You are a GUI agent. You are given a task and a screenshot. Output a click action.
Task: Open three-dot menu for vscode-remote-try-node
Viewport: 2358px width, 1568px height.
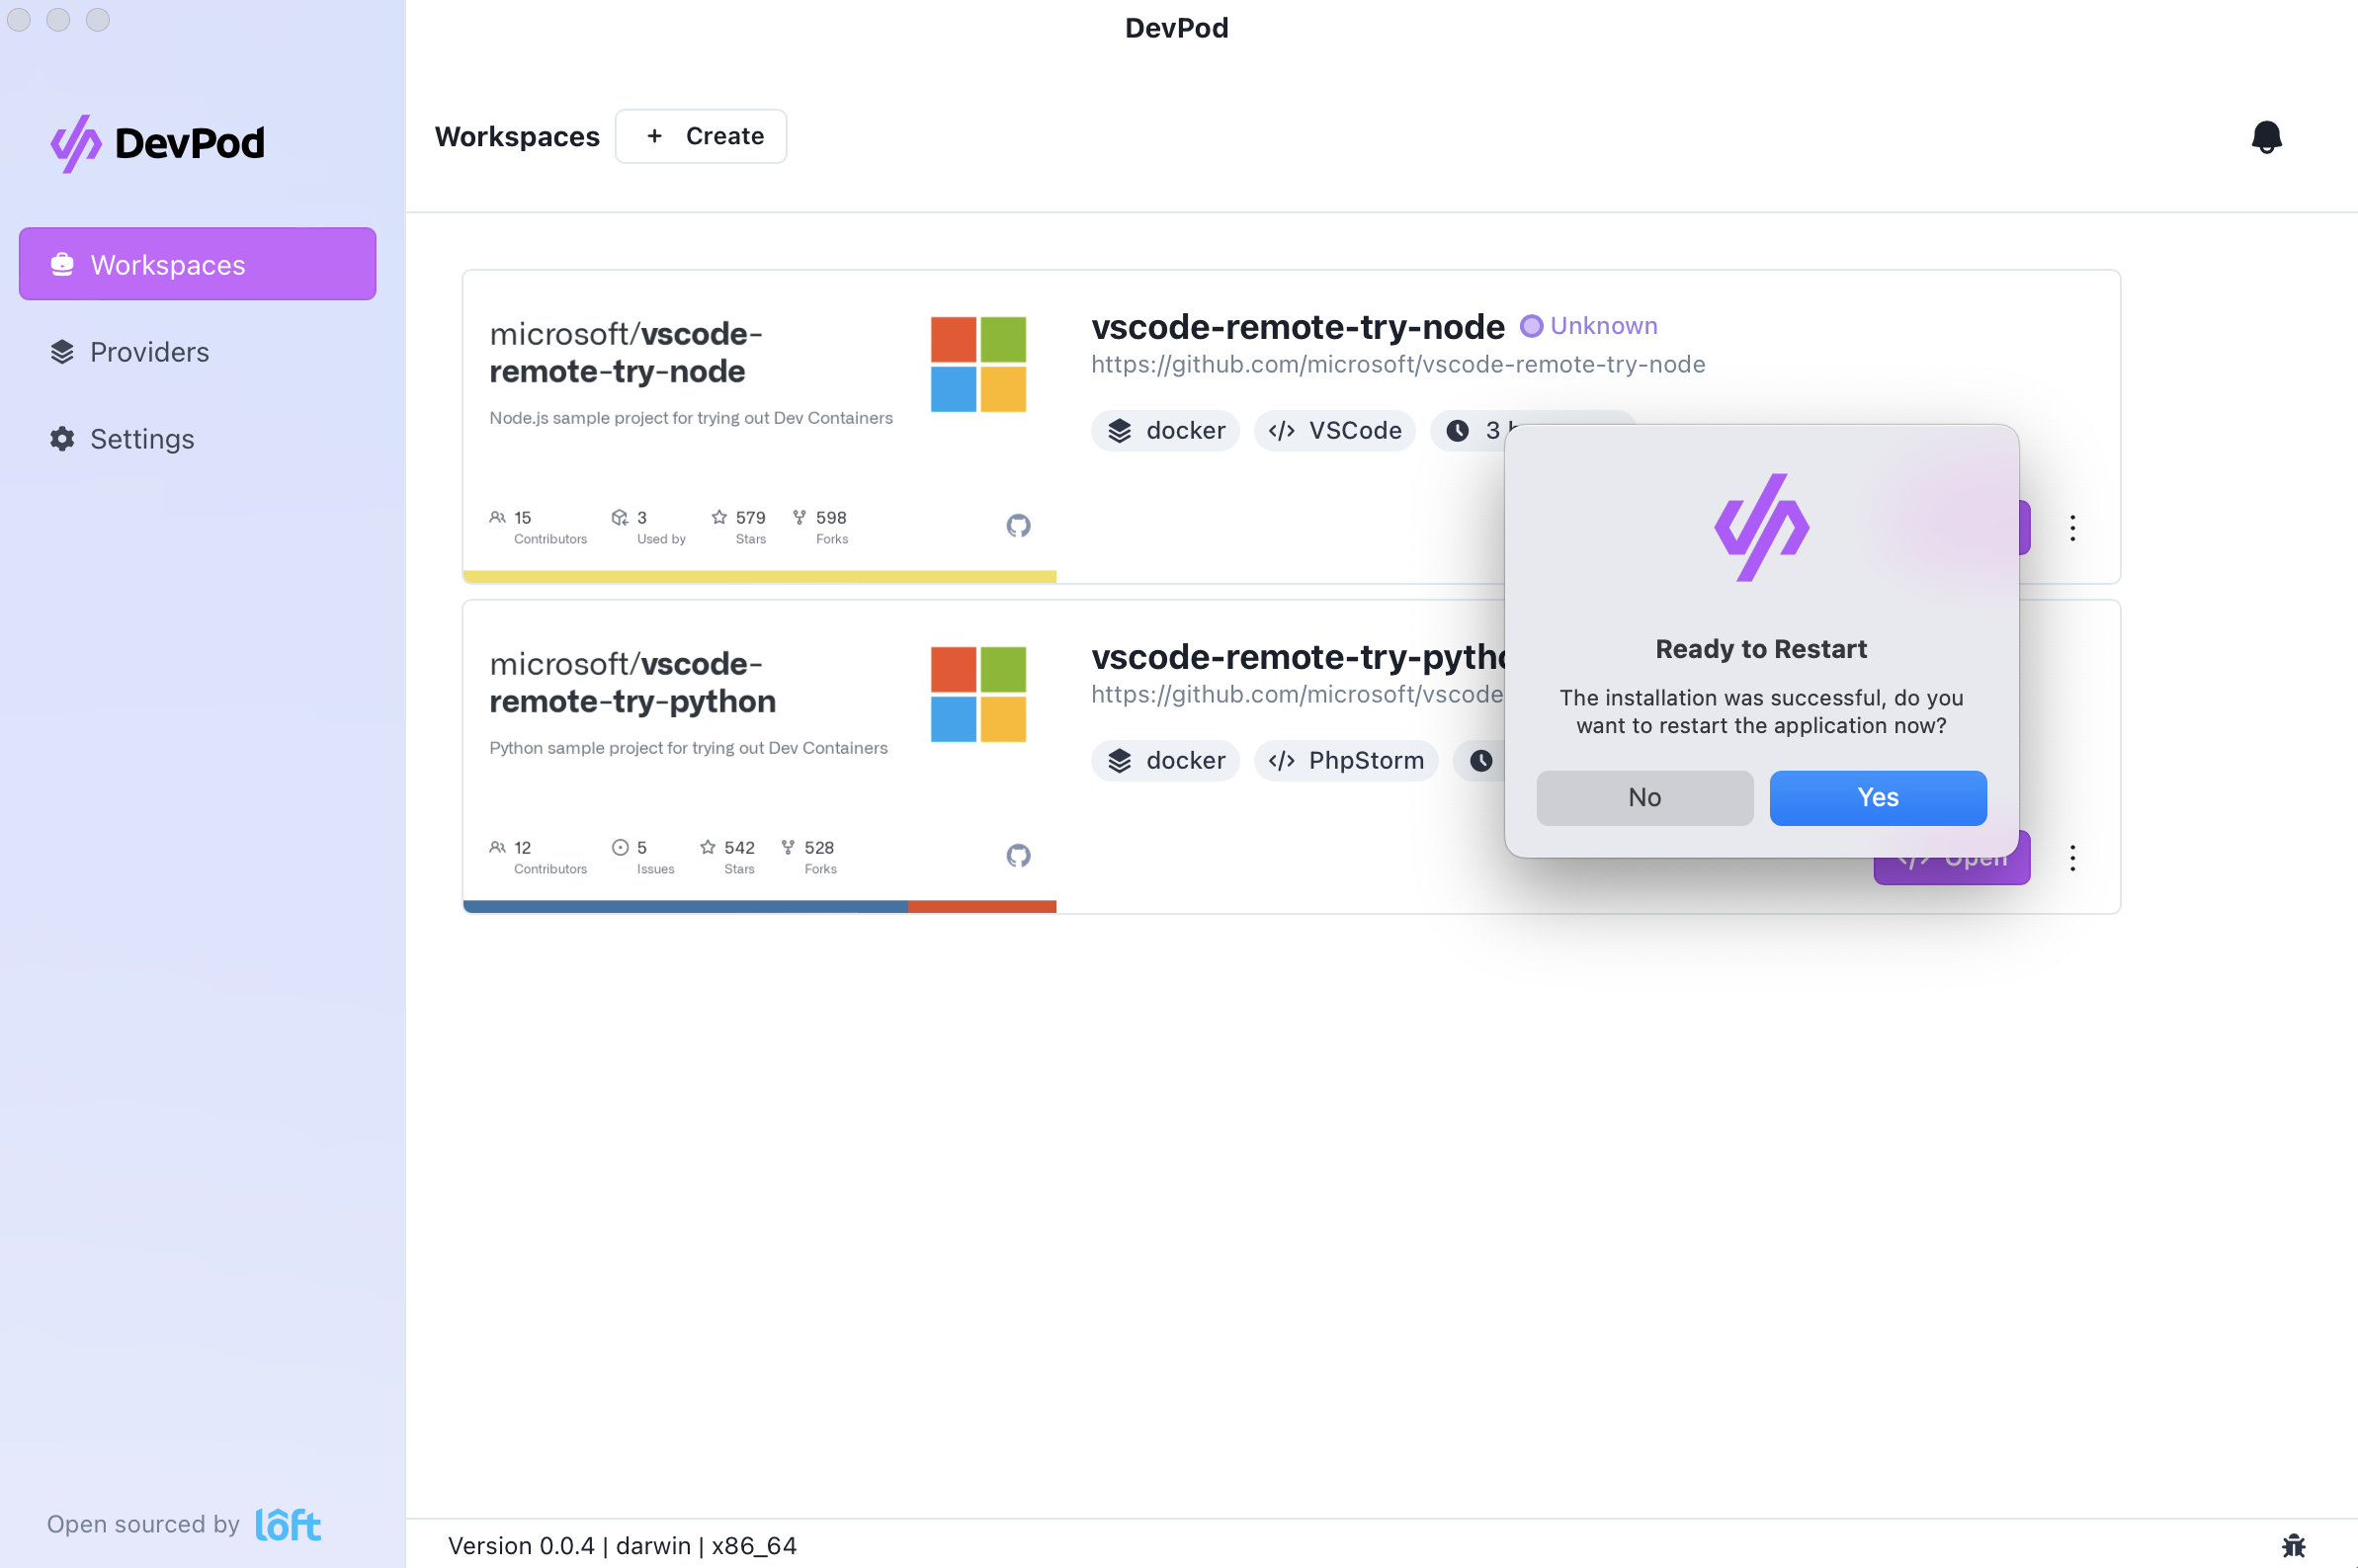click(2072, 528)
